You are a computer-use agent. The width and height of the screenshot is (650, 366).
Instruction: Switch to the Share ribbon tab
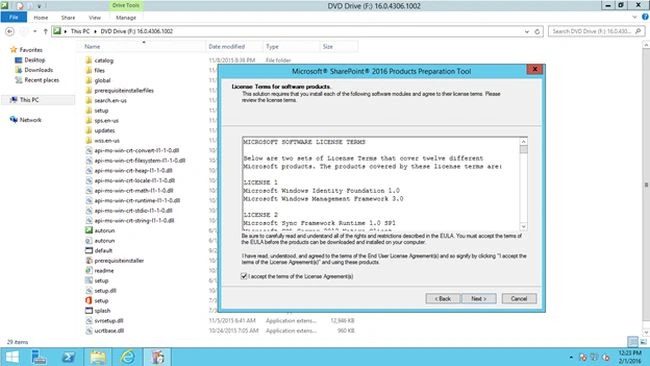click(68, 17)
